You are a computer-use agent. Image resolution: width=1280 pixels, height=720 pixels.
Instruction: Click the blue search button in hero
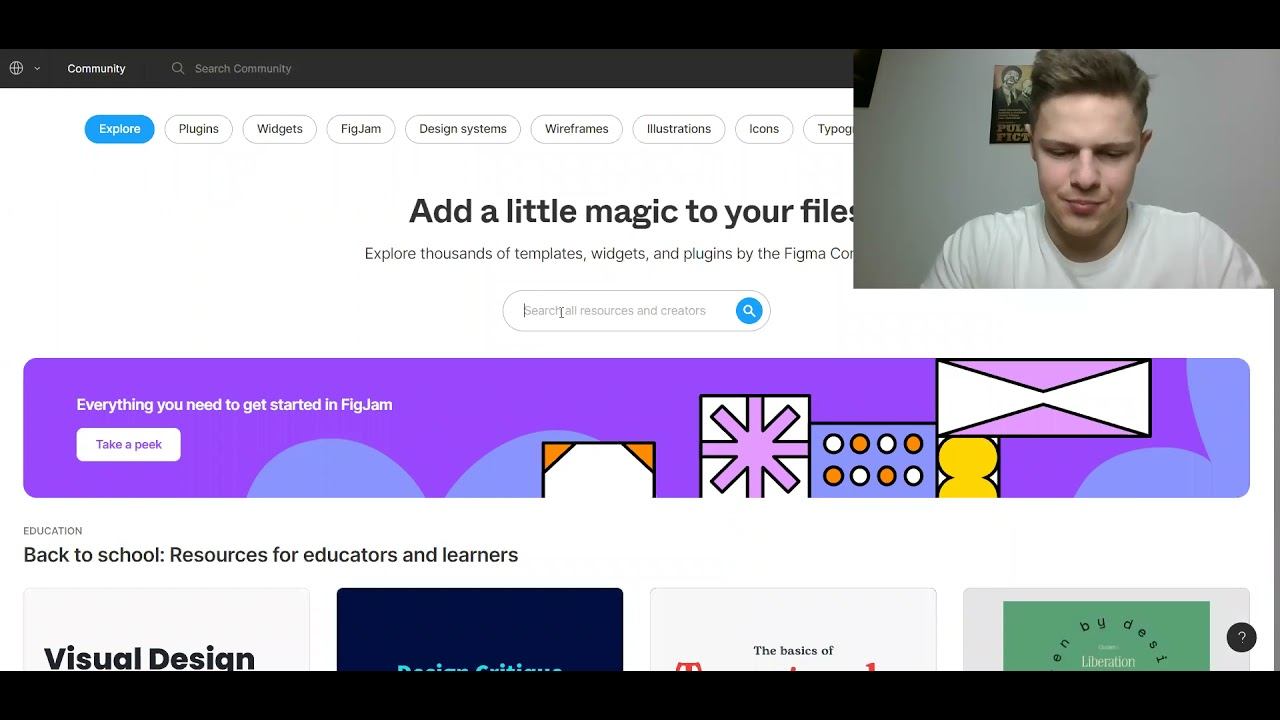[749, 311]
